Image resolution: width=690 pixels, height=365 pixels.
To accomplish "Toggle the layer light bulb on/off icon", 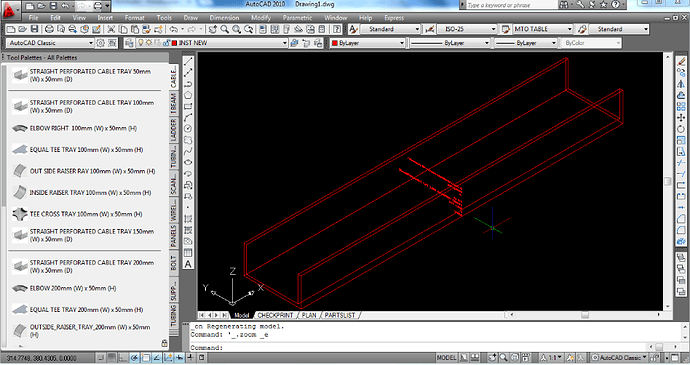I will coord(141,43).
